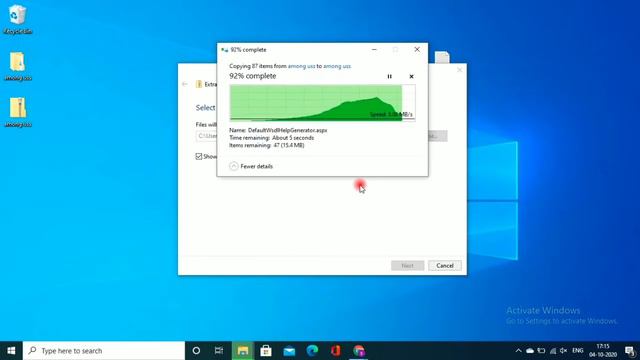Close the Extract wizard window behind
Screen dimensions: 640x360
click(460, 70)
